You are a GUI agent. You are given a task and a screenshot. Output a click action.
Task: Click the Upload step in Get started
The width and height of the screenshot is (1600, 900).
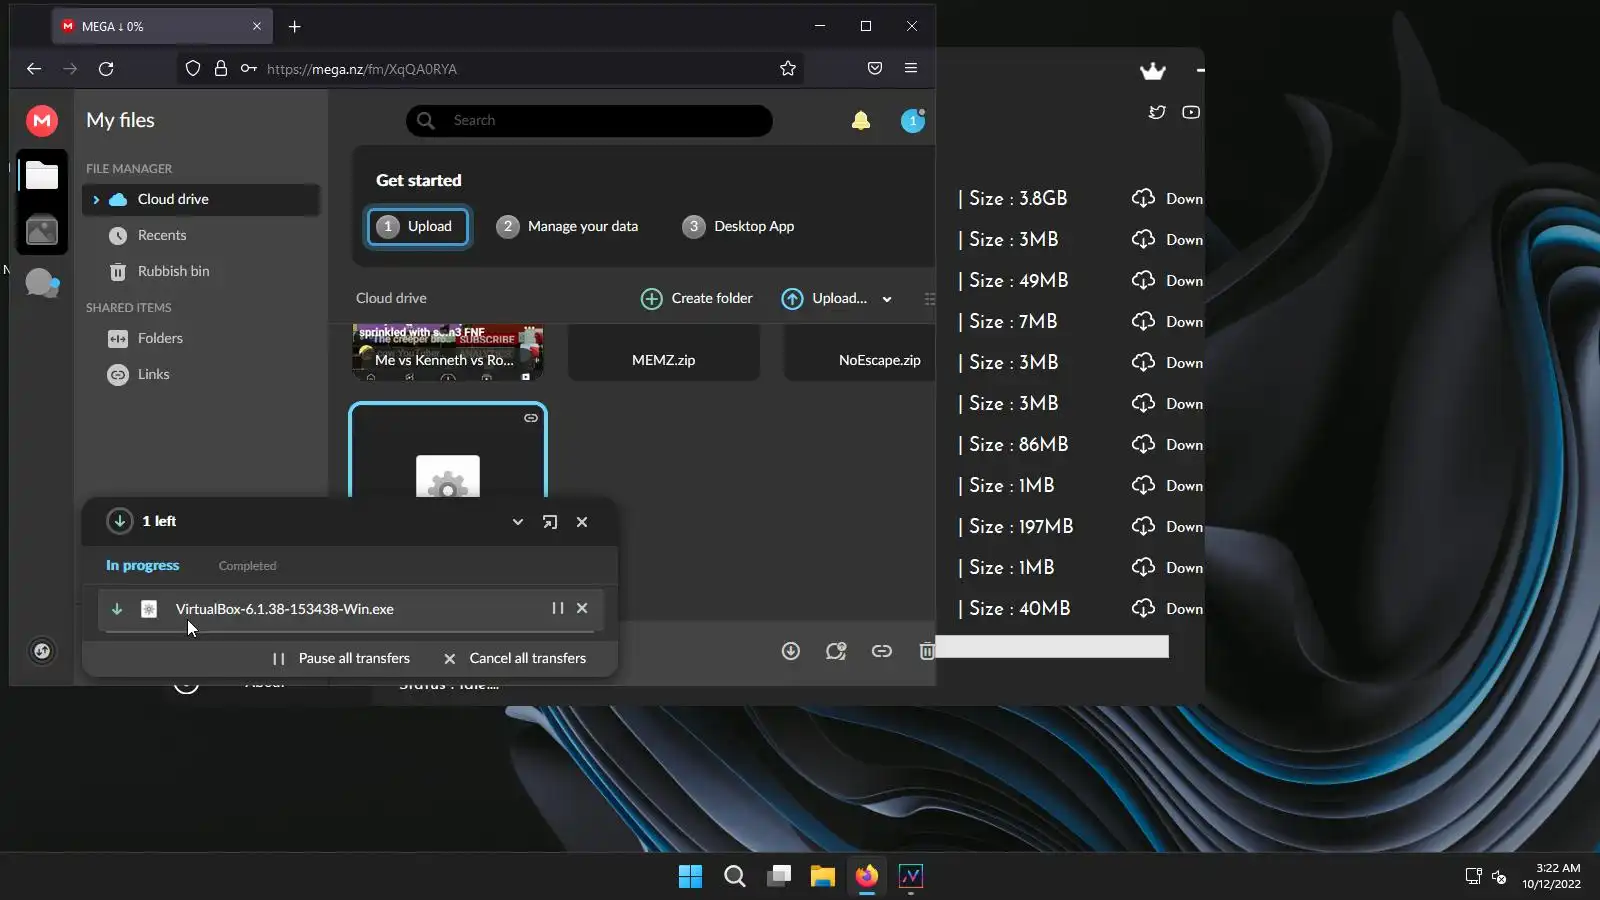coord(418,227)
